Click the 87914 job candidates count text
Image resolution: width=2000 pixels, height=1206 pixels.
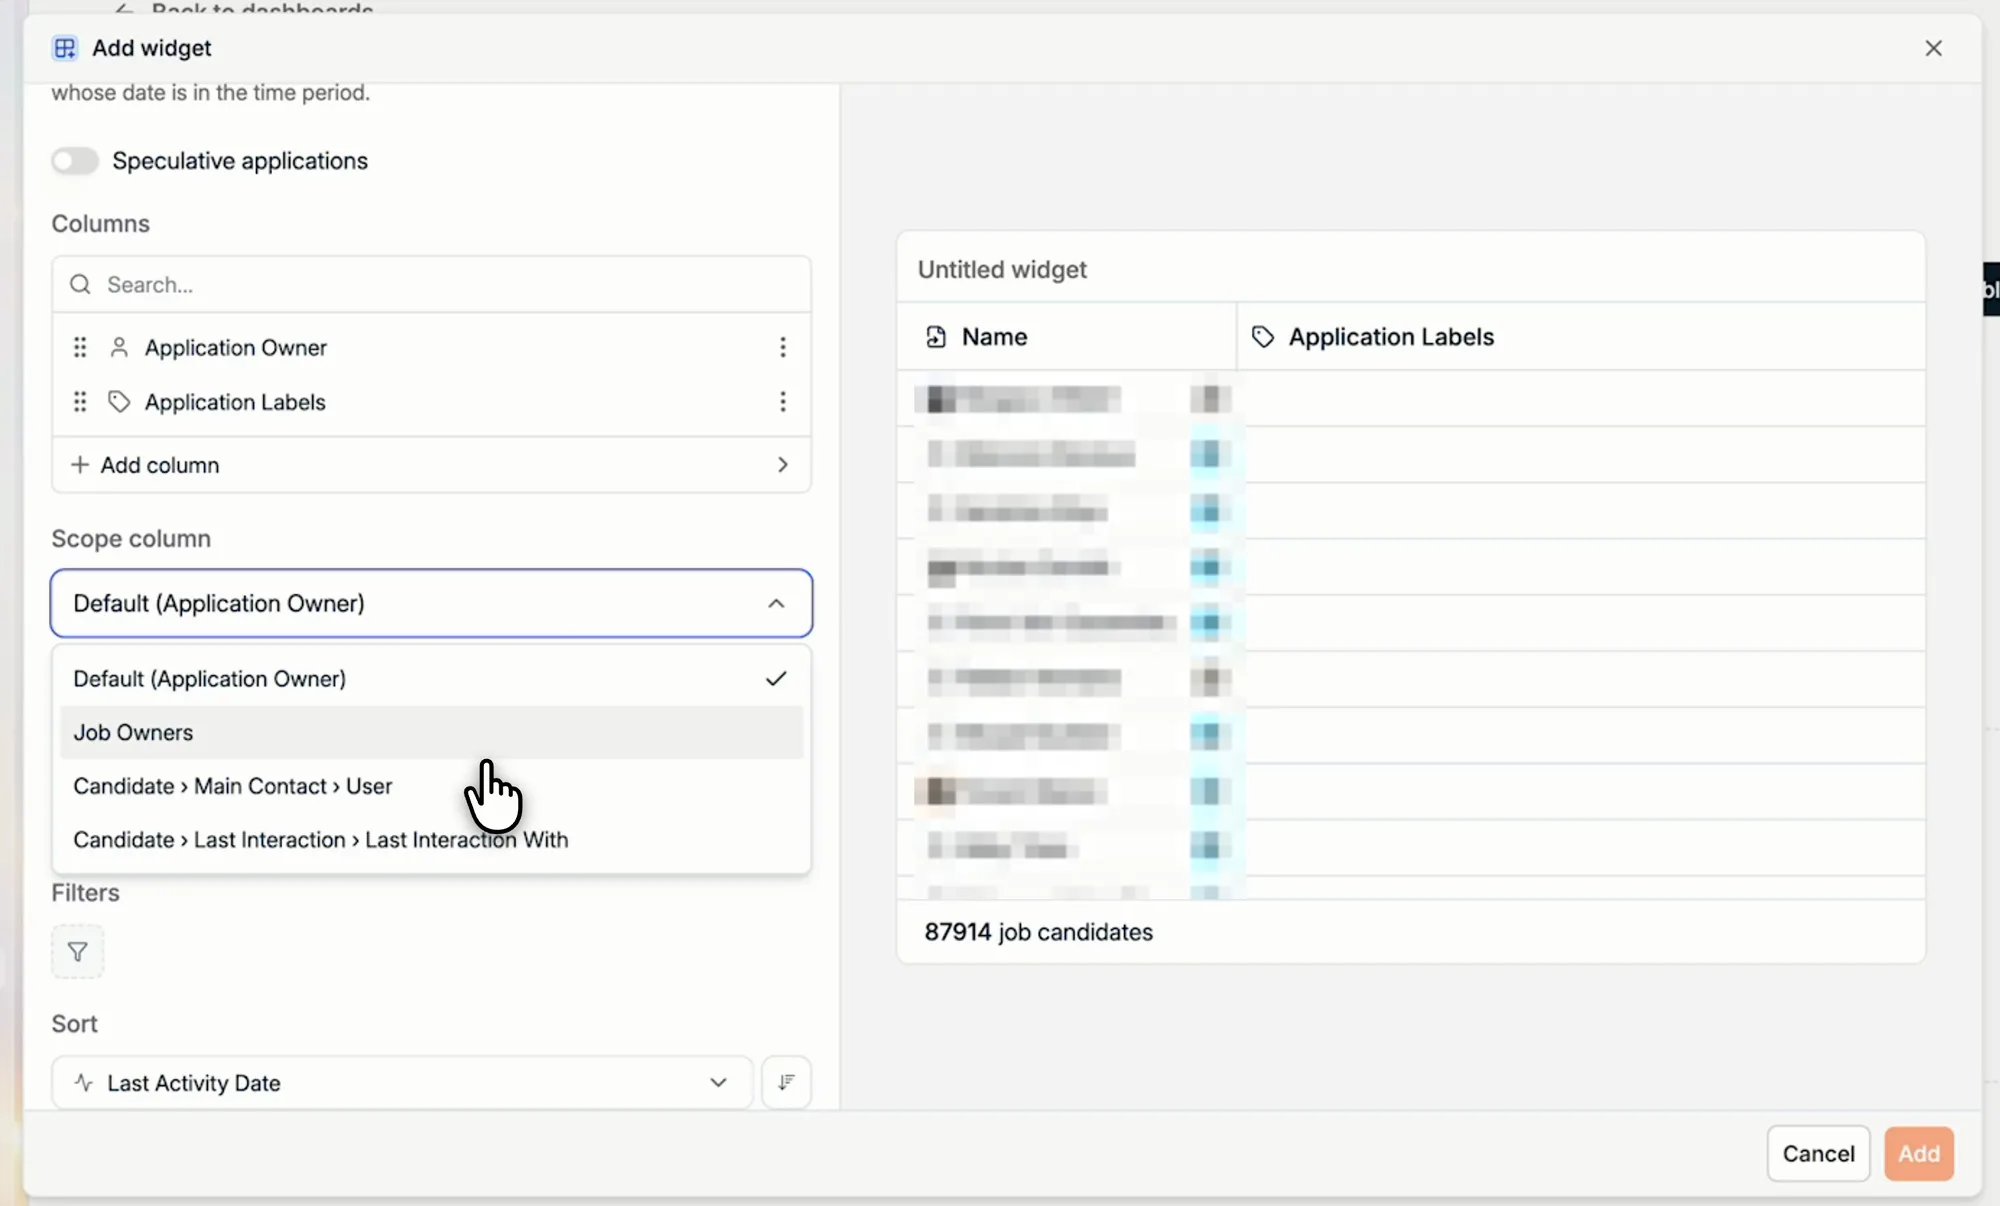click(1038, 932)
